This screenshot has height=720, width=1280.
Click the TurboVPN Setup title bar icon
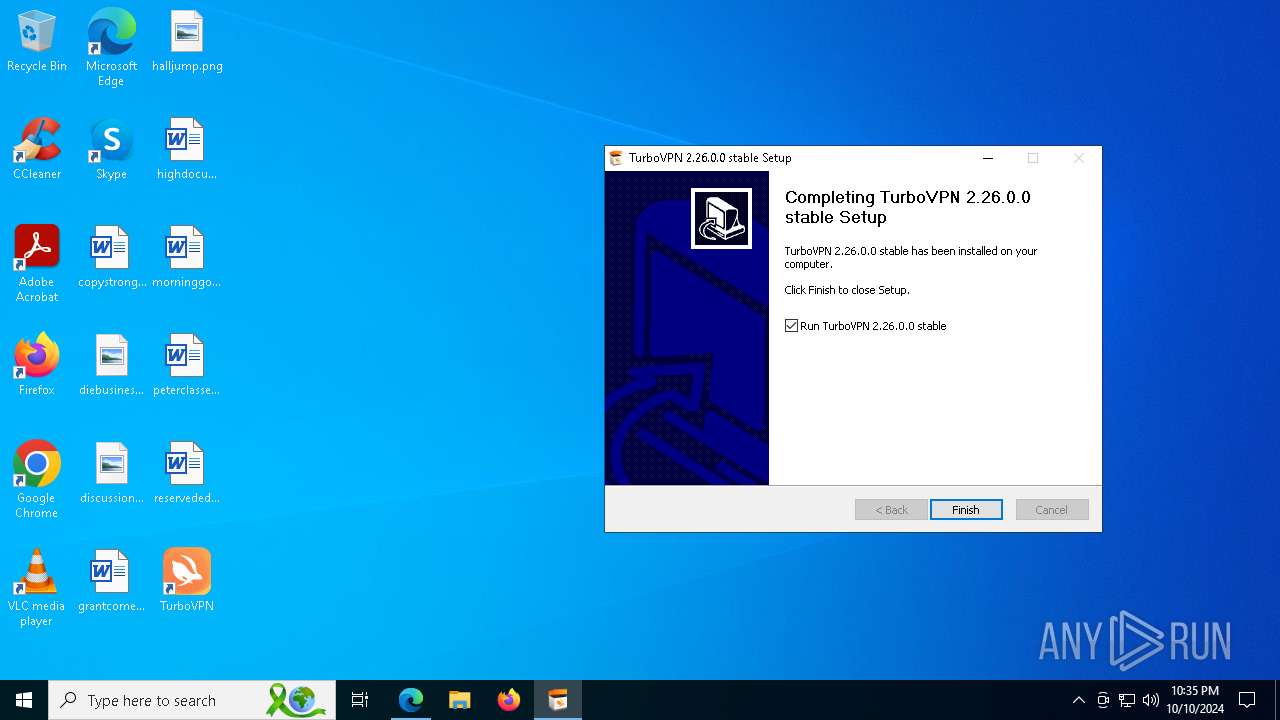point(616,158)
